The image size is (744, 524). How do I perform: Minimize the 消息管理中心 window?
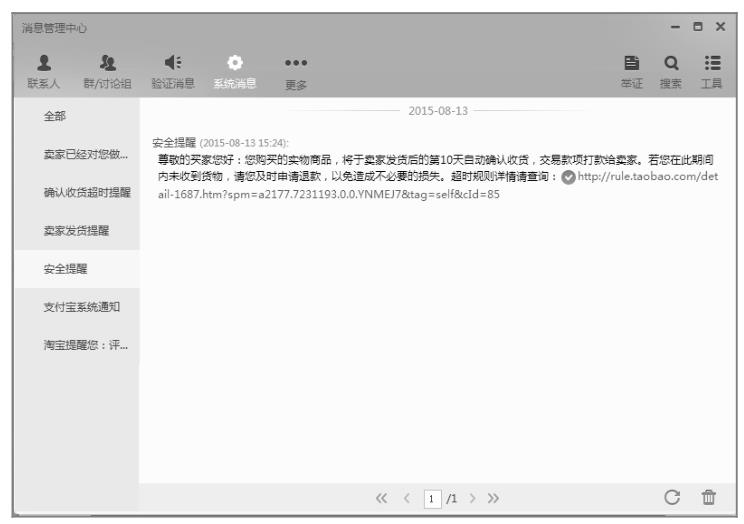pos(675,27)
